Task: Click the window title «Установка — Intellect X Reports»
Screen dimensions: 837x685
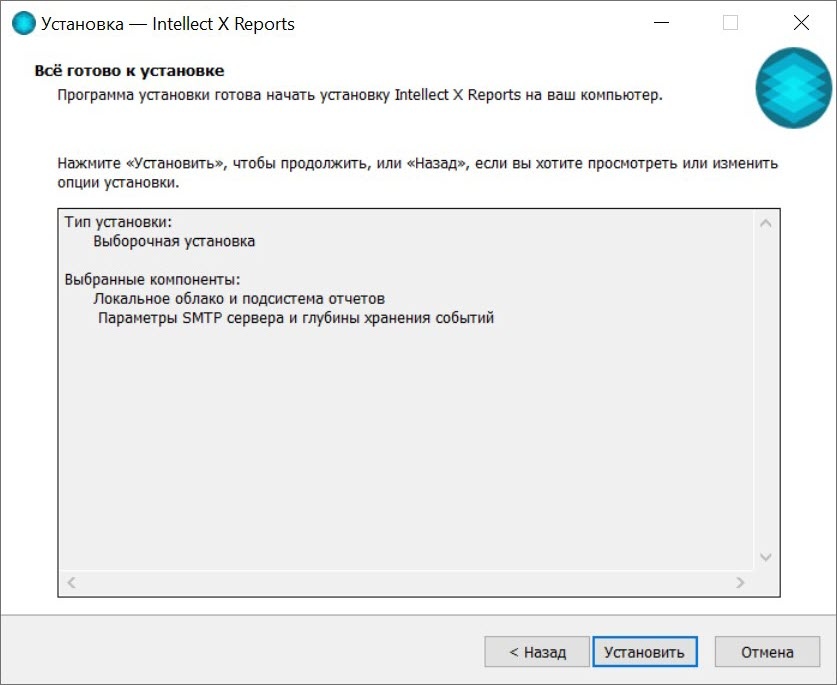Action: (168, 23)
